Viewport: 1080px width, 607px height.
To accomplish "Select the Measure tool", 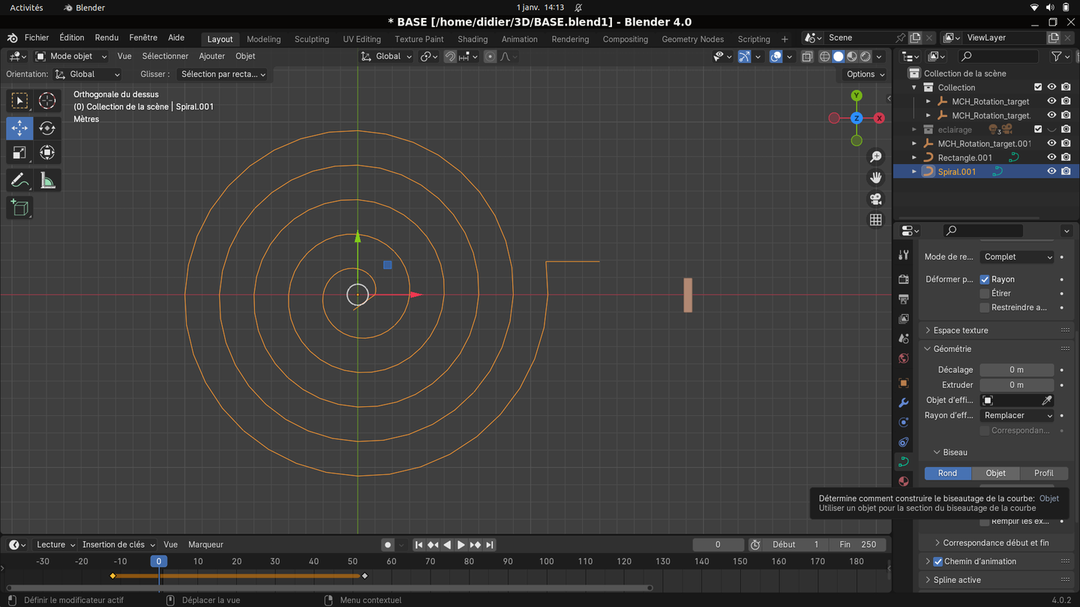I will click(47, 180).
